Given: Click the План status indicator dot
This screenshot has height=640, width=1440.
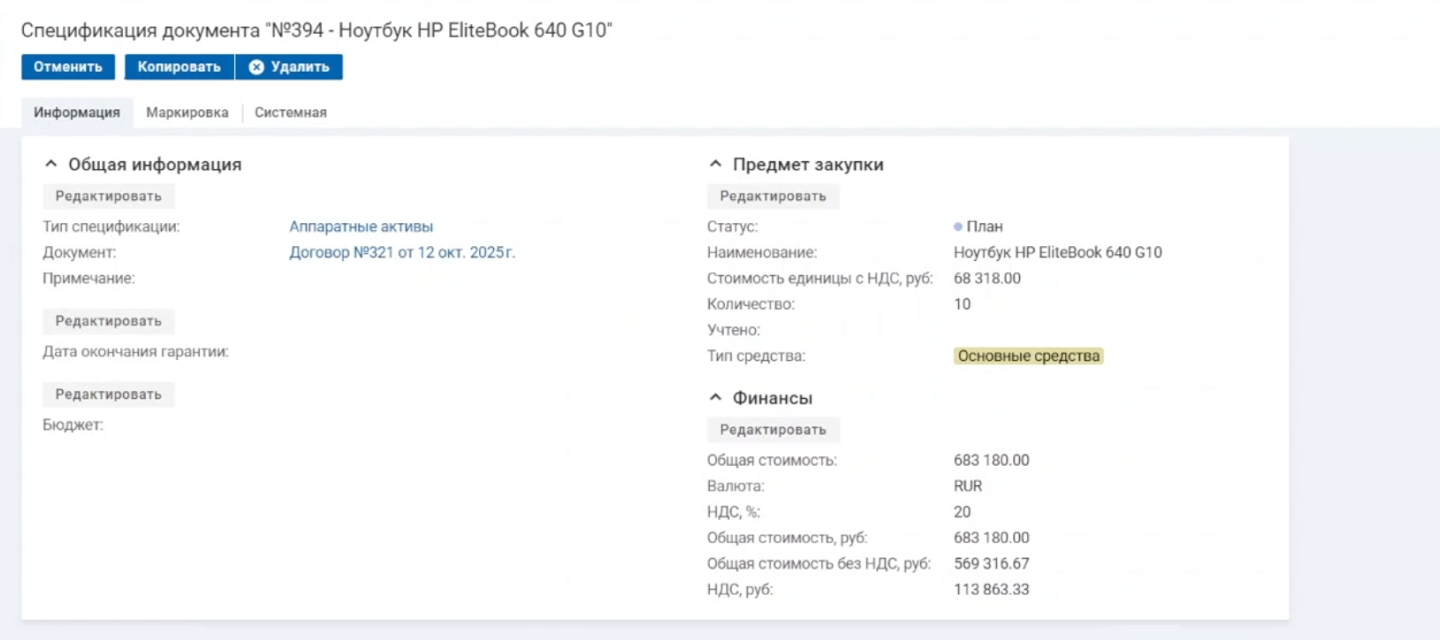Looking at the screenshot, I should (x=958, y=227).
